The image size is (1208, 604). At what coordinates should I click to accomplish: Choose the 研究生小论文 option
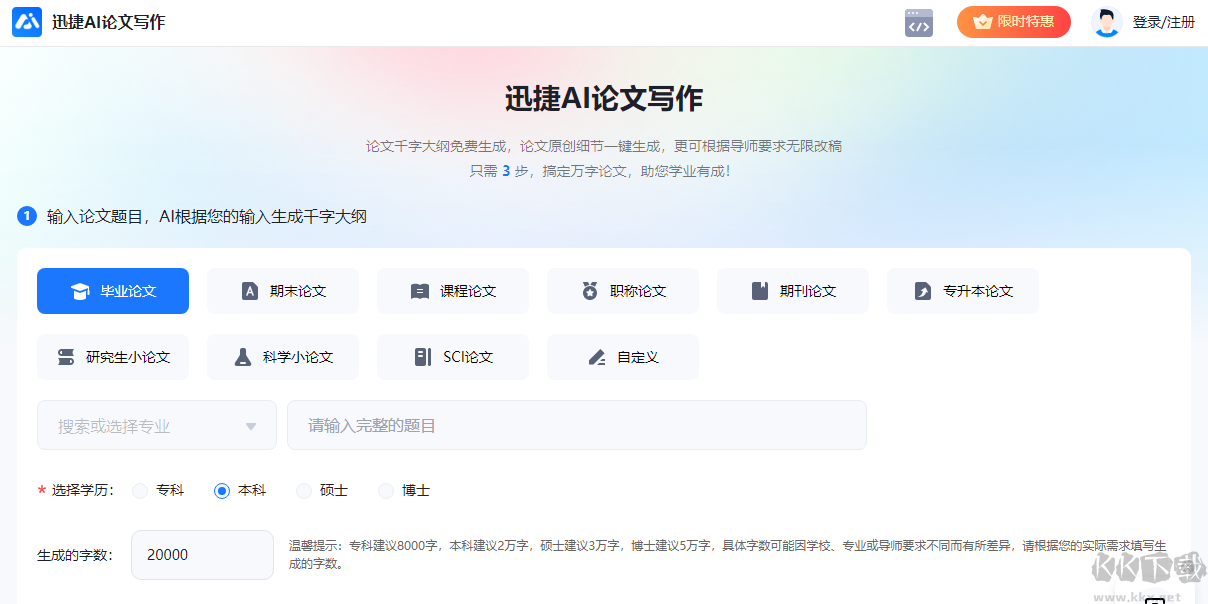(113, 357)
